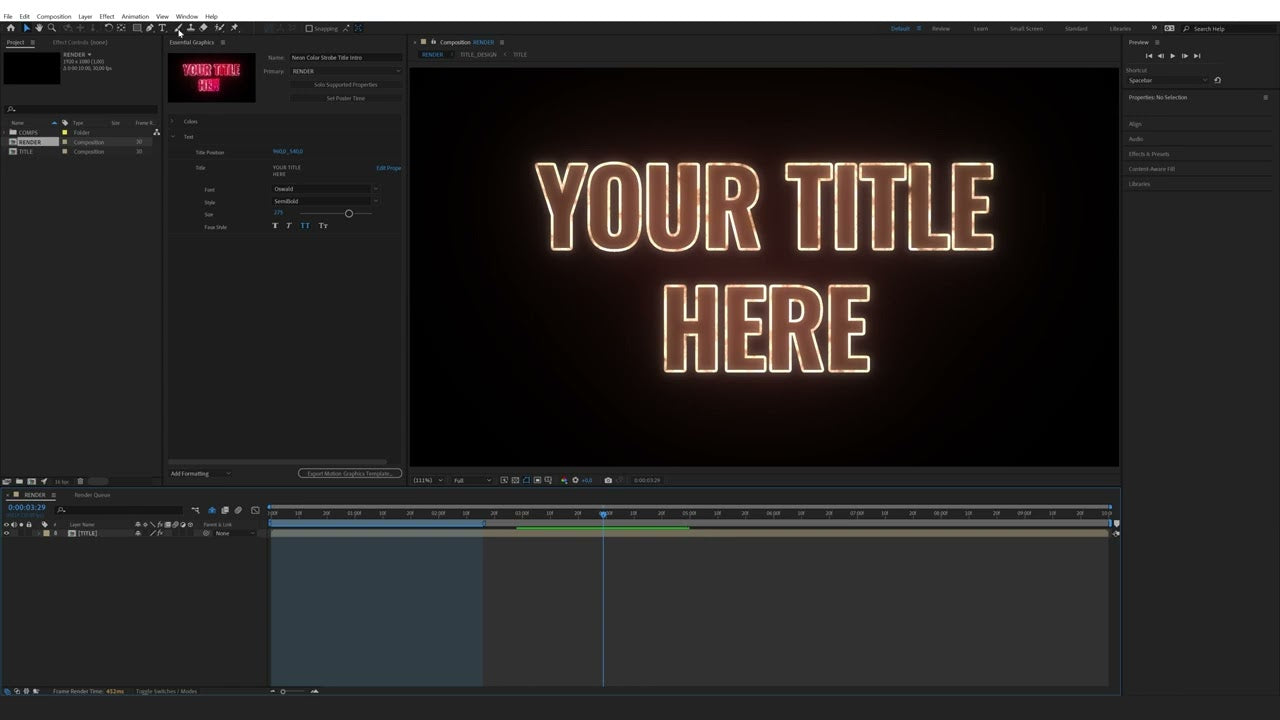Toggle Snapping in the toolbar
The image size is (1280, 720).
tap(311, 28)
